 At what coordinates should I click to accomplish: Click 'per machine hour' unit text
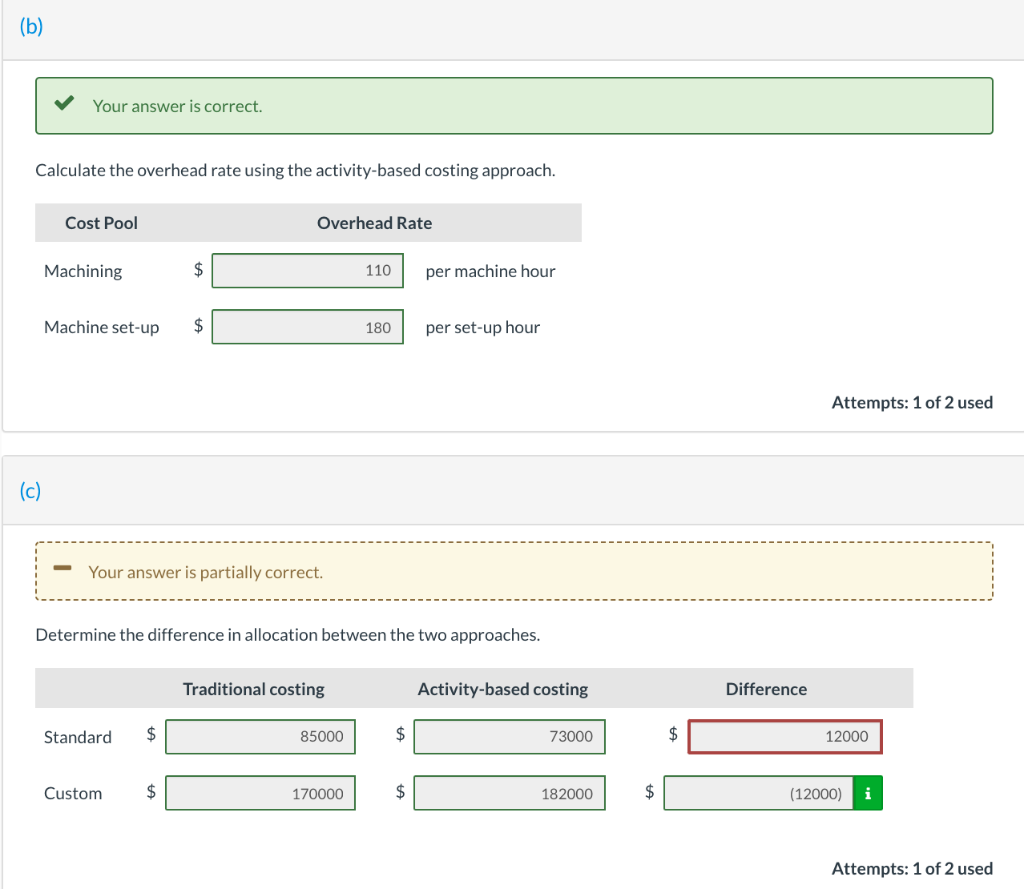pos(490,271)
